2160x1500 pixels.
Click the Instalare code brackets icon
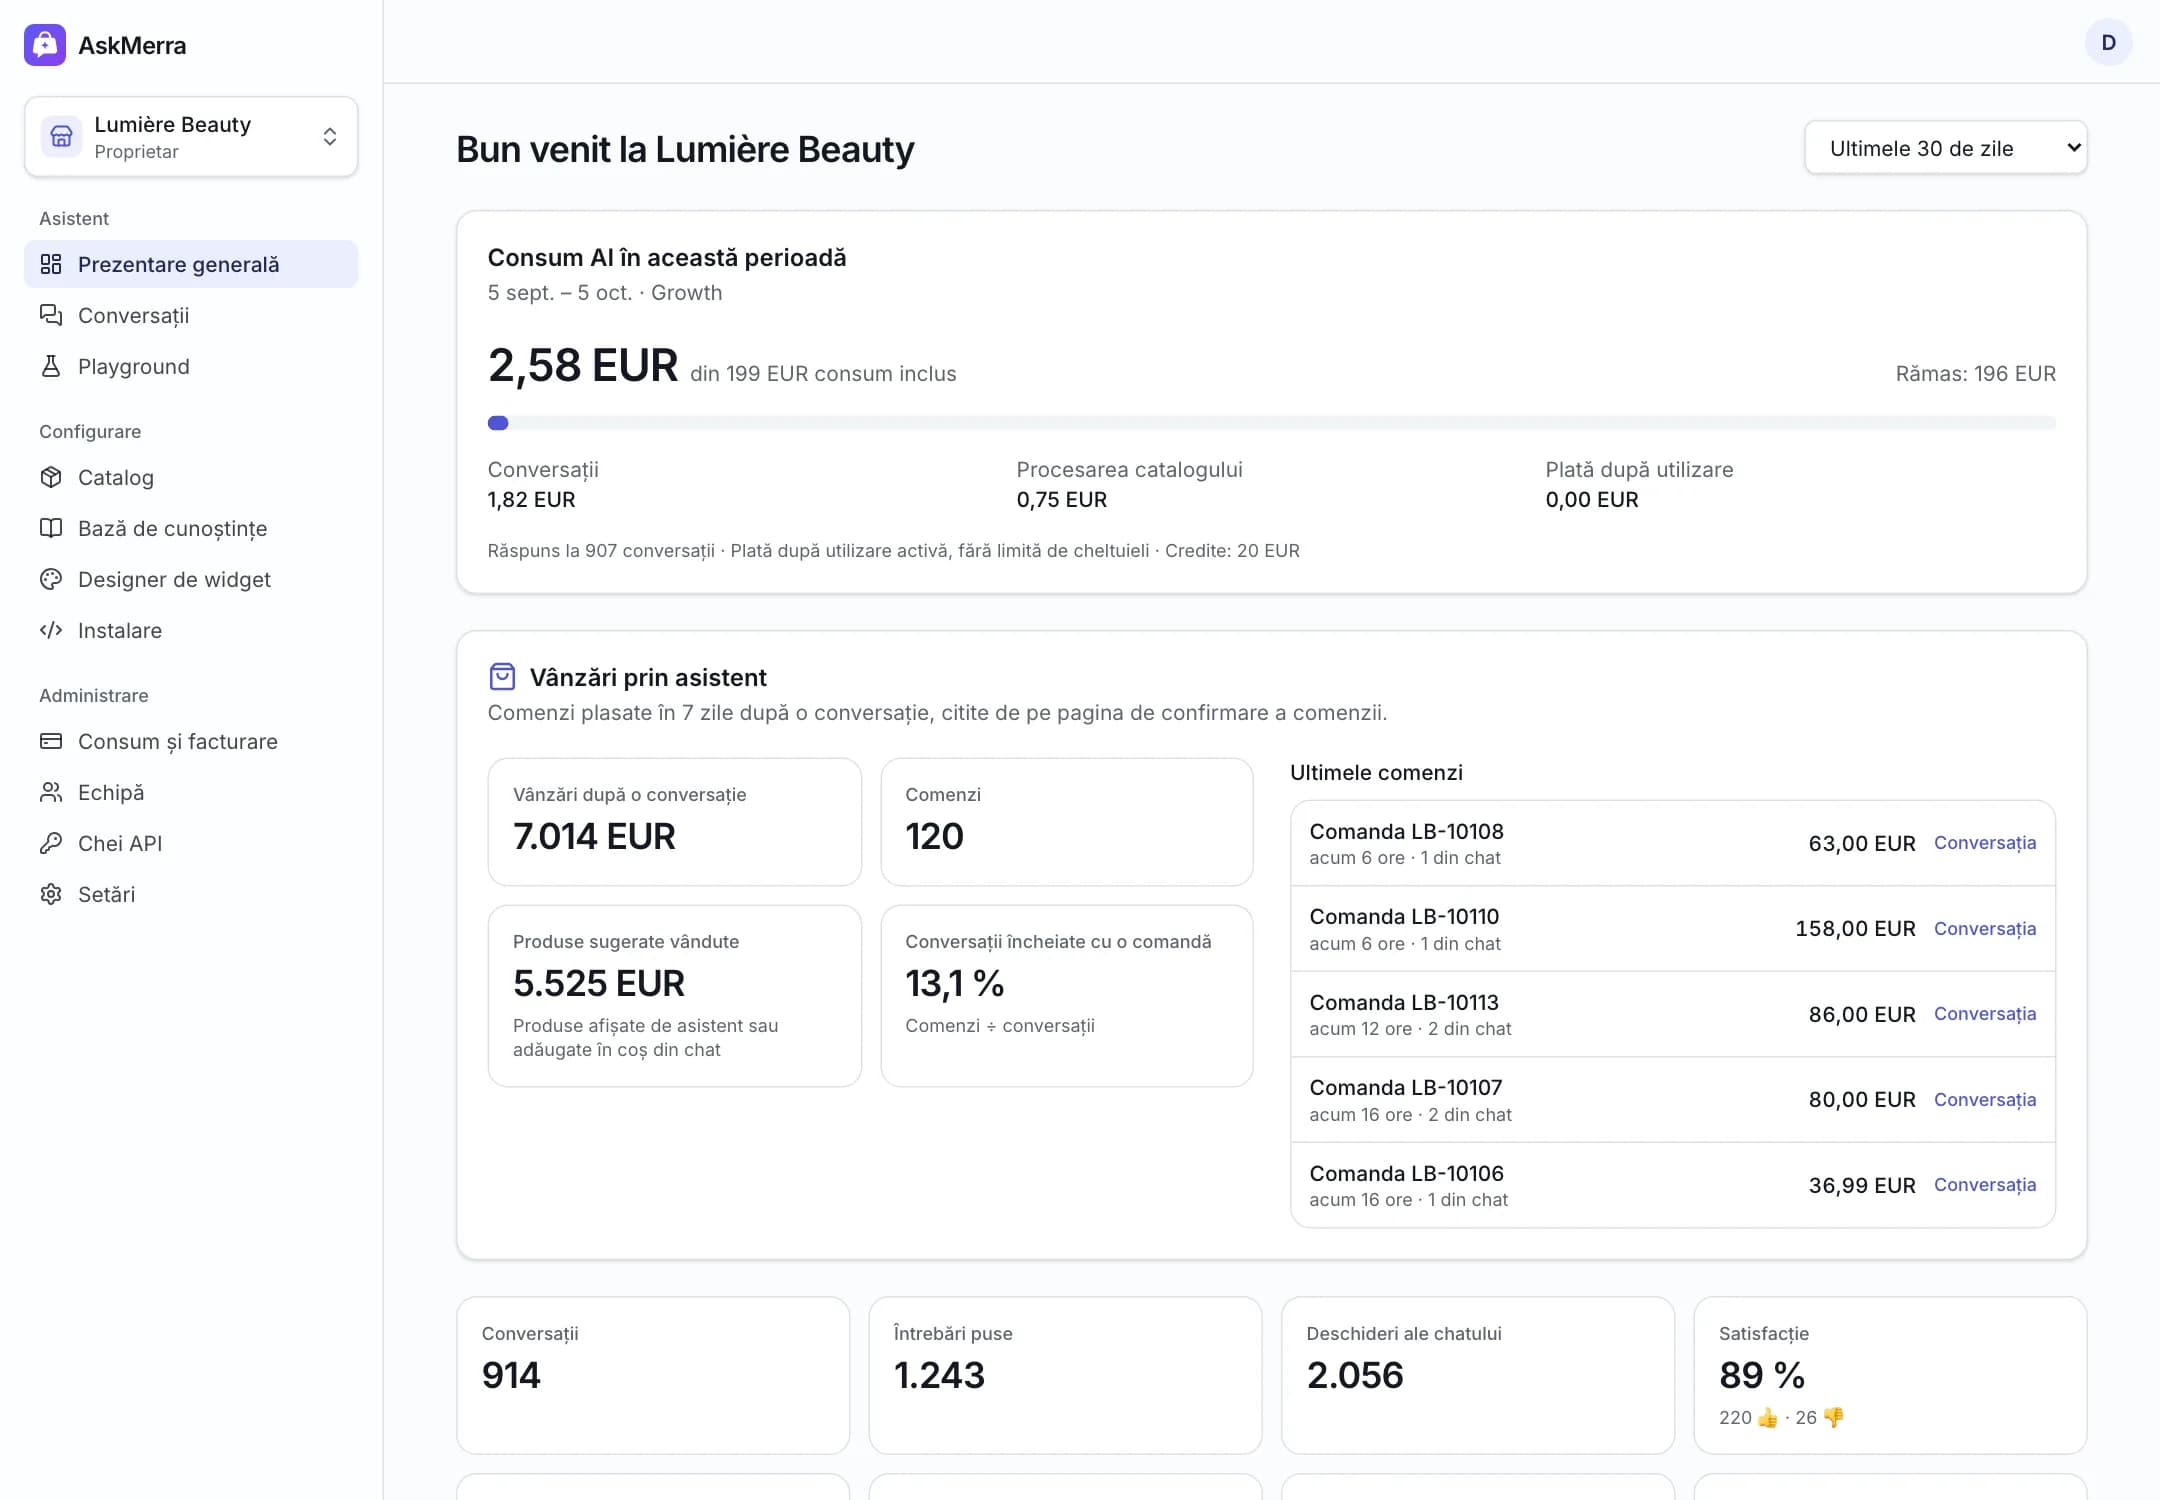click(51, 630)
